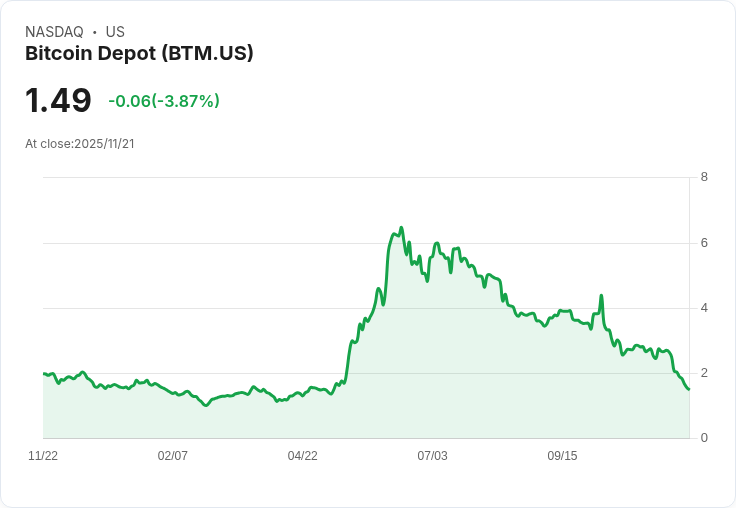
Task: Click the 11/22 x-axis date label
Action: (x=43, y=456)
